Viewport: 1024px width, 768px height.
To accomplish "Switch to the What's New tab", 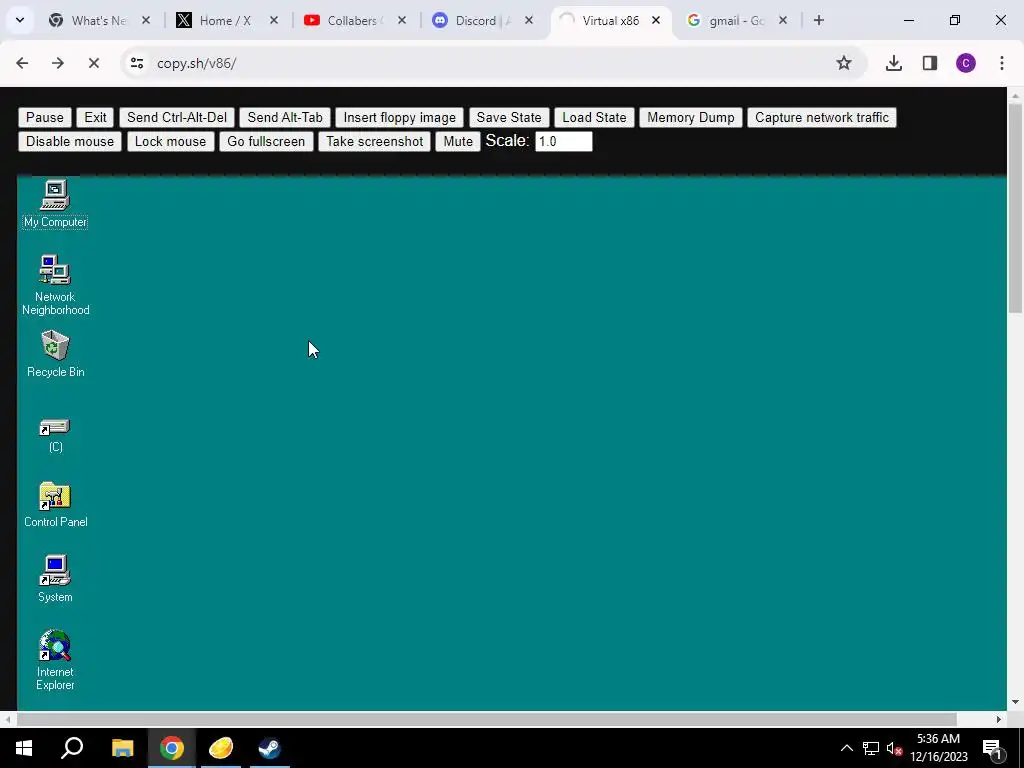I will [99, 20].
